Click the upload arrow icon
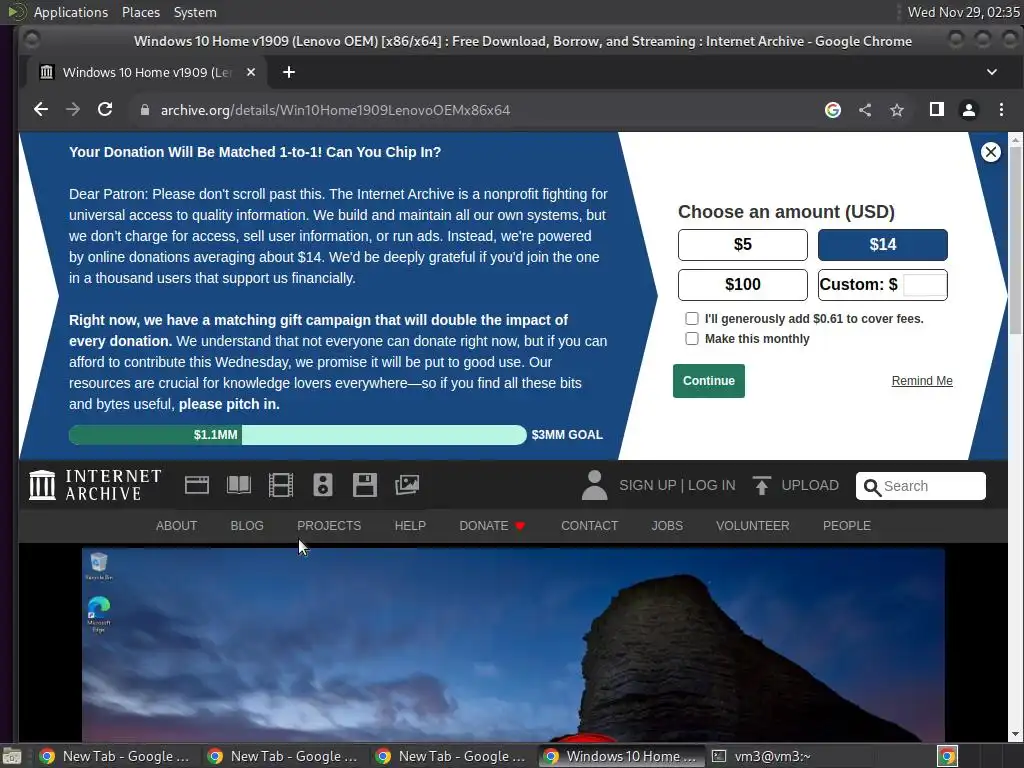1024x768 pixels. point(761,485)
